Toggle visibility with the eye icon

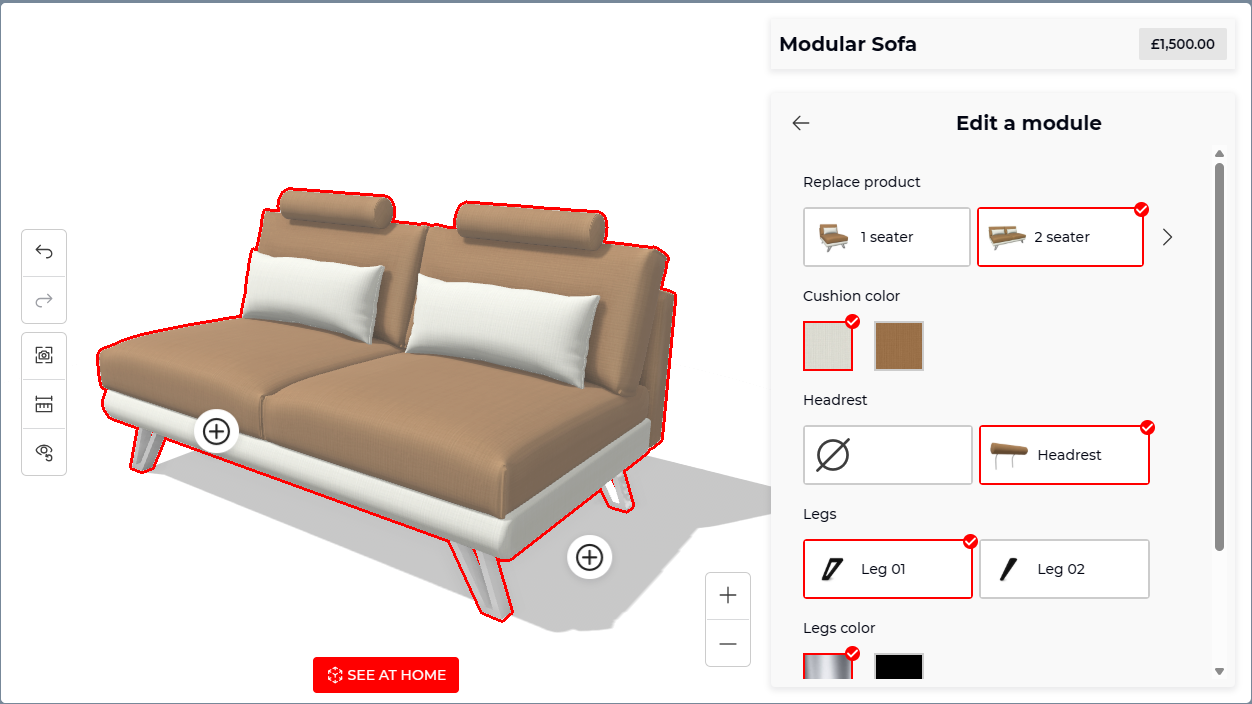coord(44,452)
